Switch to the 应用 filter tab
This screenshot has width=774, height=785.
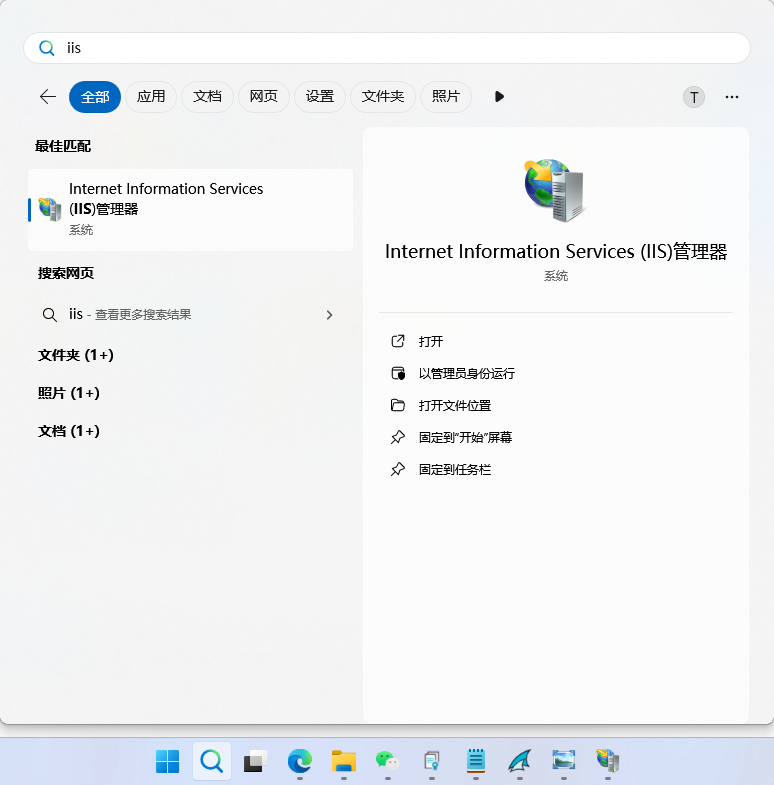click(151, 97)
